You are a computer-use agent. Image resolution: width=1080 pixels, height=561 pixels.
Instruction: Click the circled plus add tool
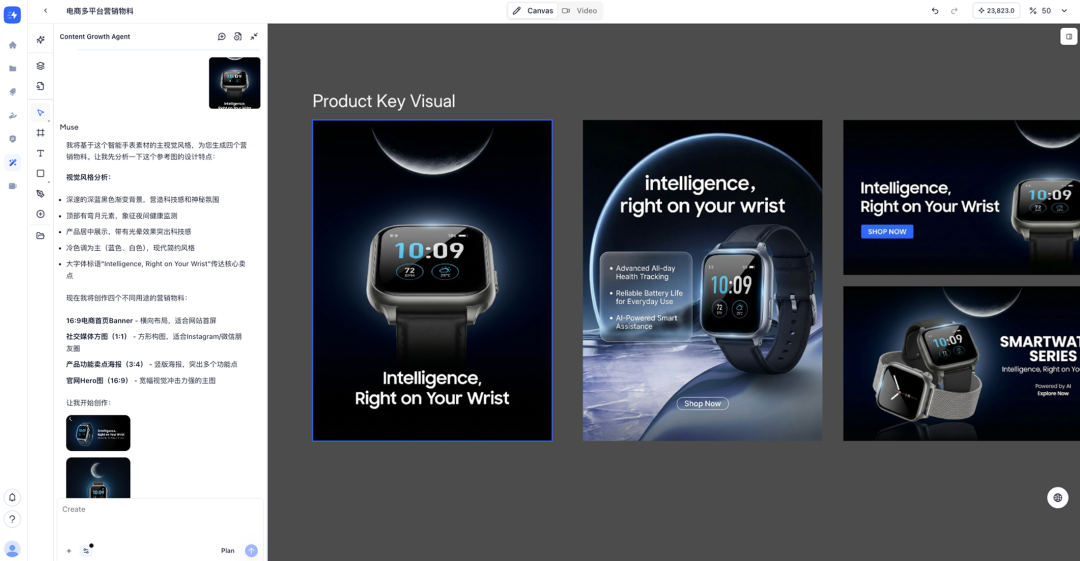(x=41, y=214)
